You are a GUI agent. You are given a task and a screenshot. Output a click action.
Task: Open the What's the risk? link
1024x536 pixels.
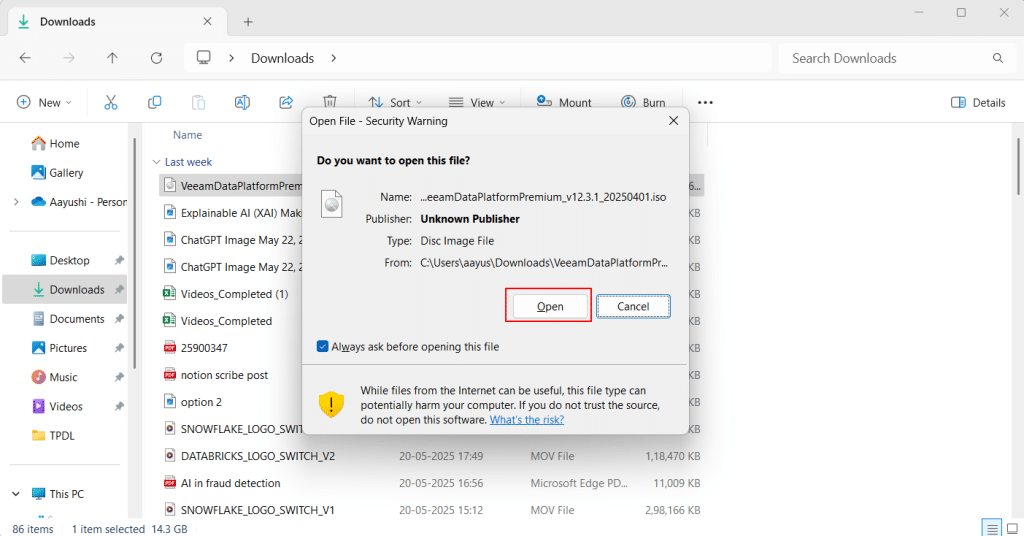point(527,420)
